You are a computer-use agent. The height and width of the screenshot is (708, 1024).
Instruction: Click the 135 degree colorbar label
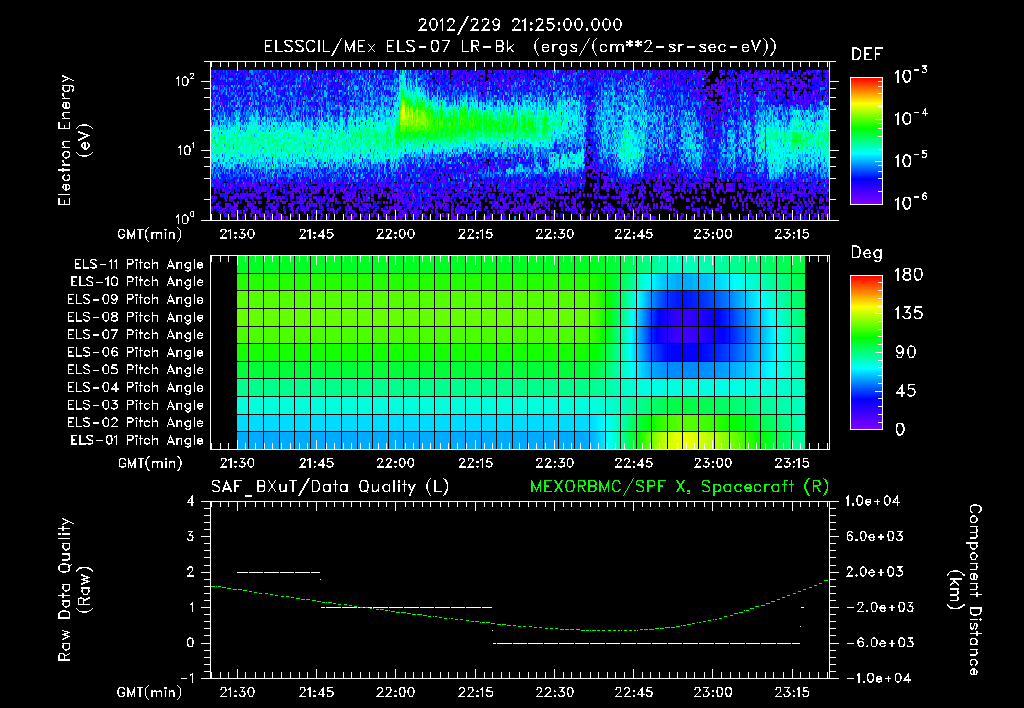[908, 314]
